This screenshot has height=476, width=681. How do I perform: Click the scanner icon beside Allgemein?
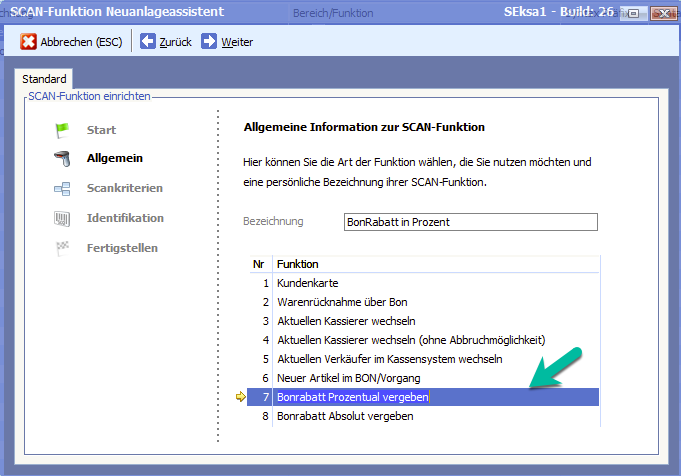[x=64, y=158]
